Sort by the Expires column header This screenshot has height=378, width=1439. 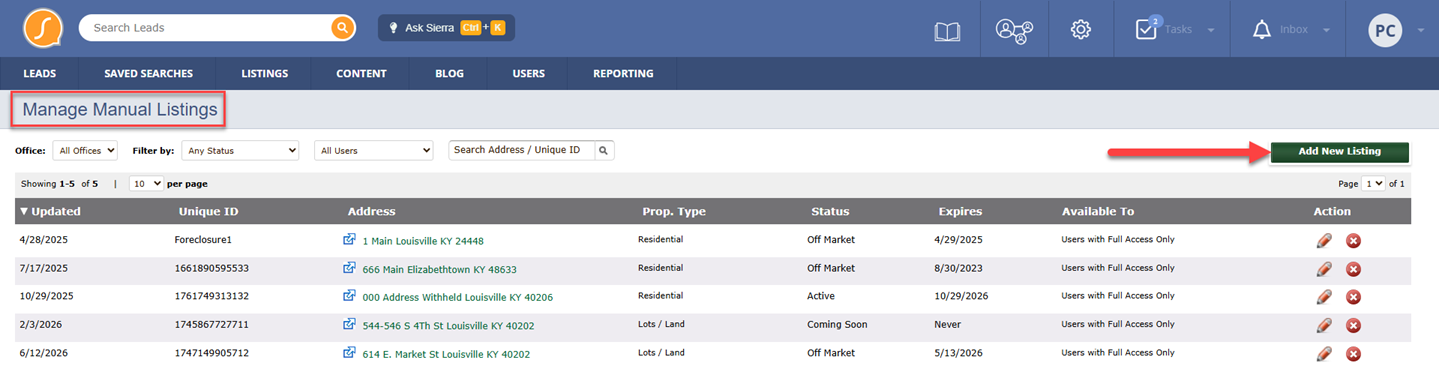tap(960, 211)
